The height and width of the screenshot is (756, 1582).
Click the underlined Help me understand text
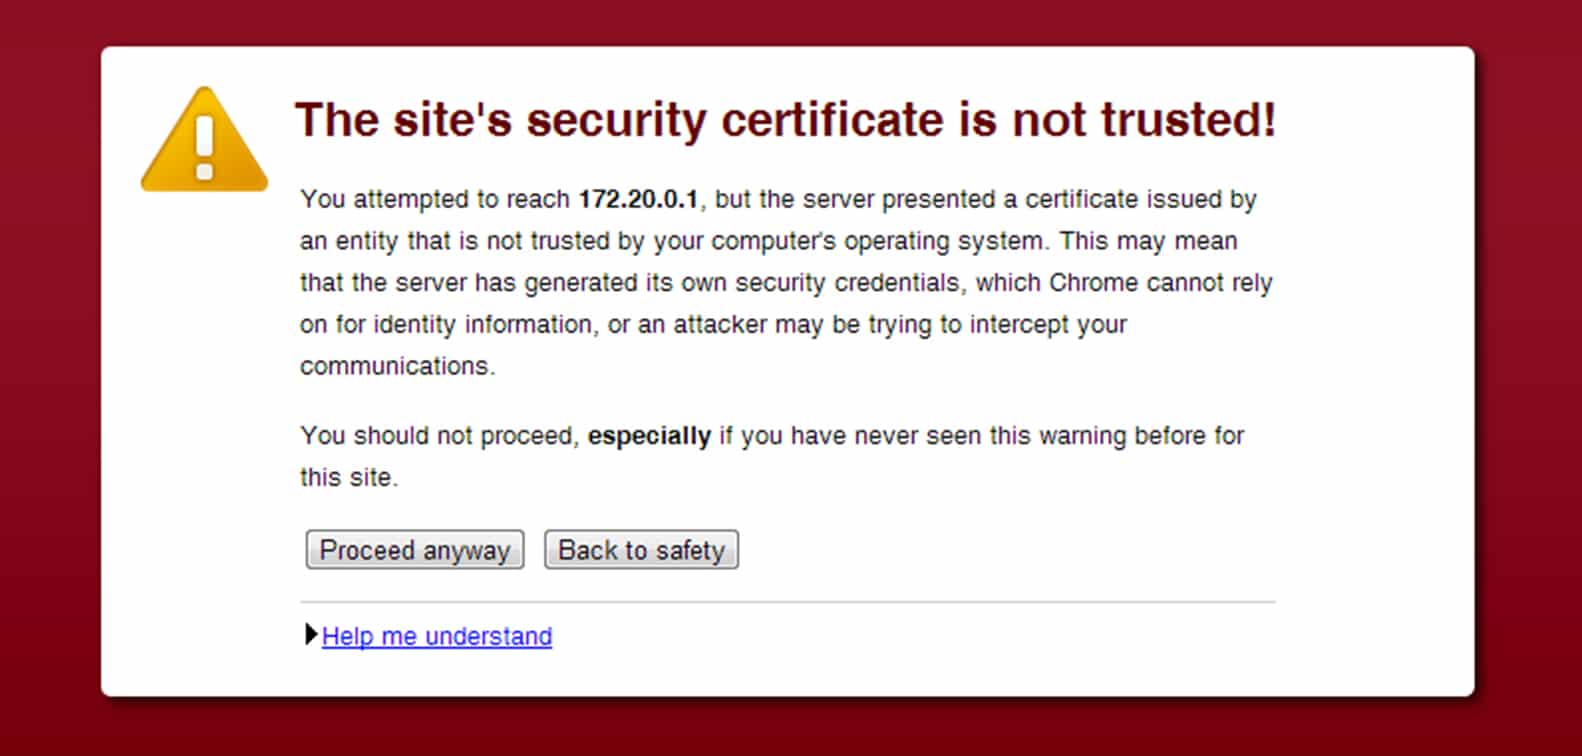click(436, 636)
